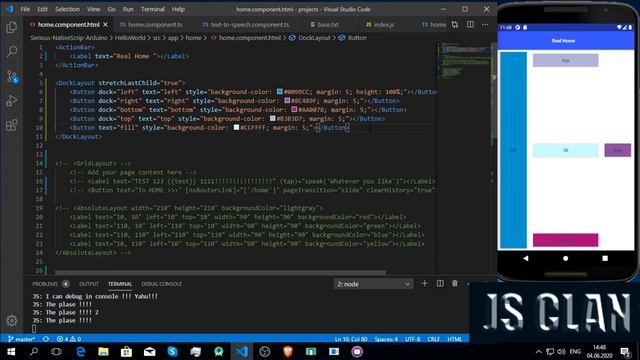This screenshot has width=640, height=360.
Task: Launch Microsoft Edge from taskbar
Action: [80, 351]
